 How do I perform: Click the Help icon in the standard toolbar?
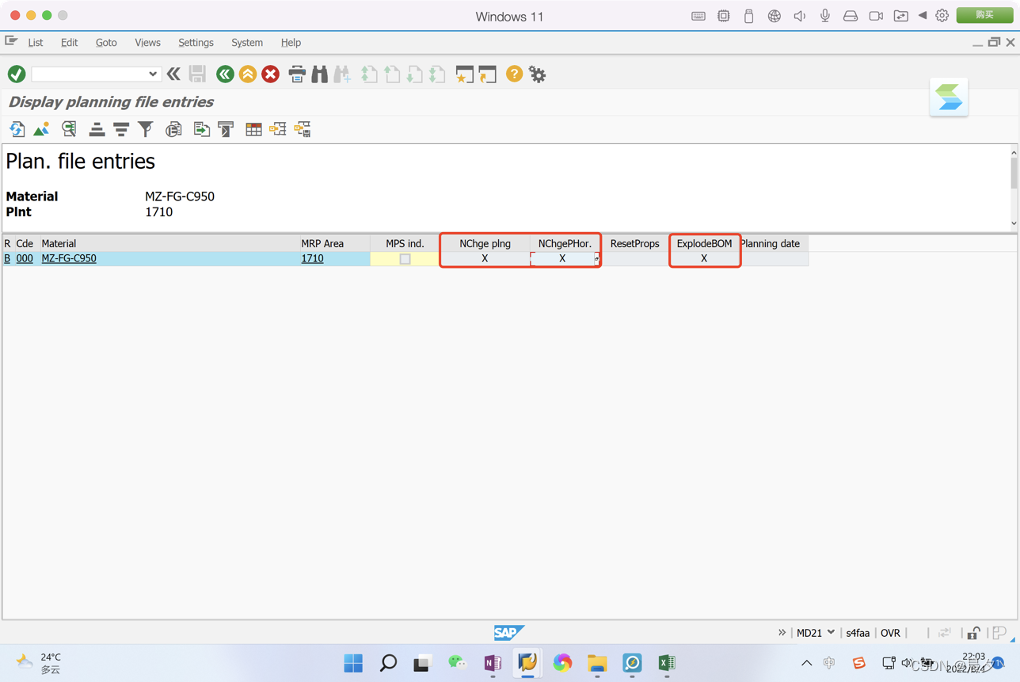point(513,74)
